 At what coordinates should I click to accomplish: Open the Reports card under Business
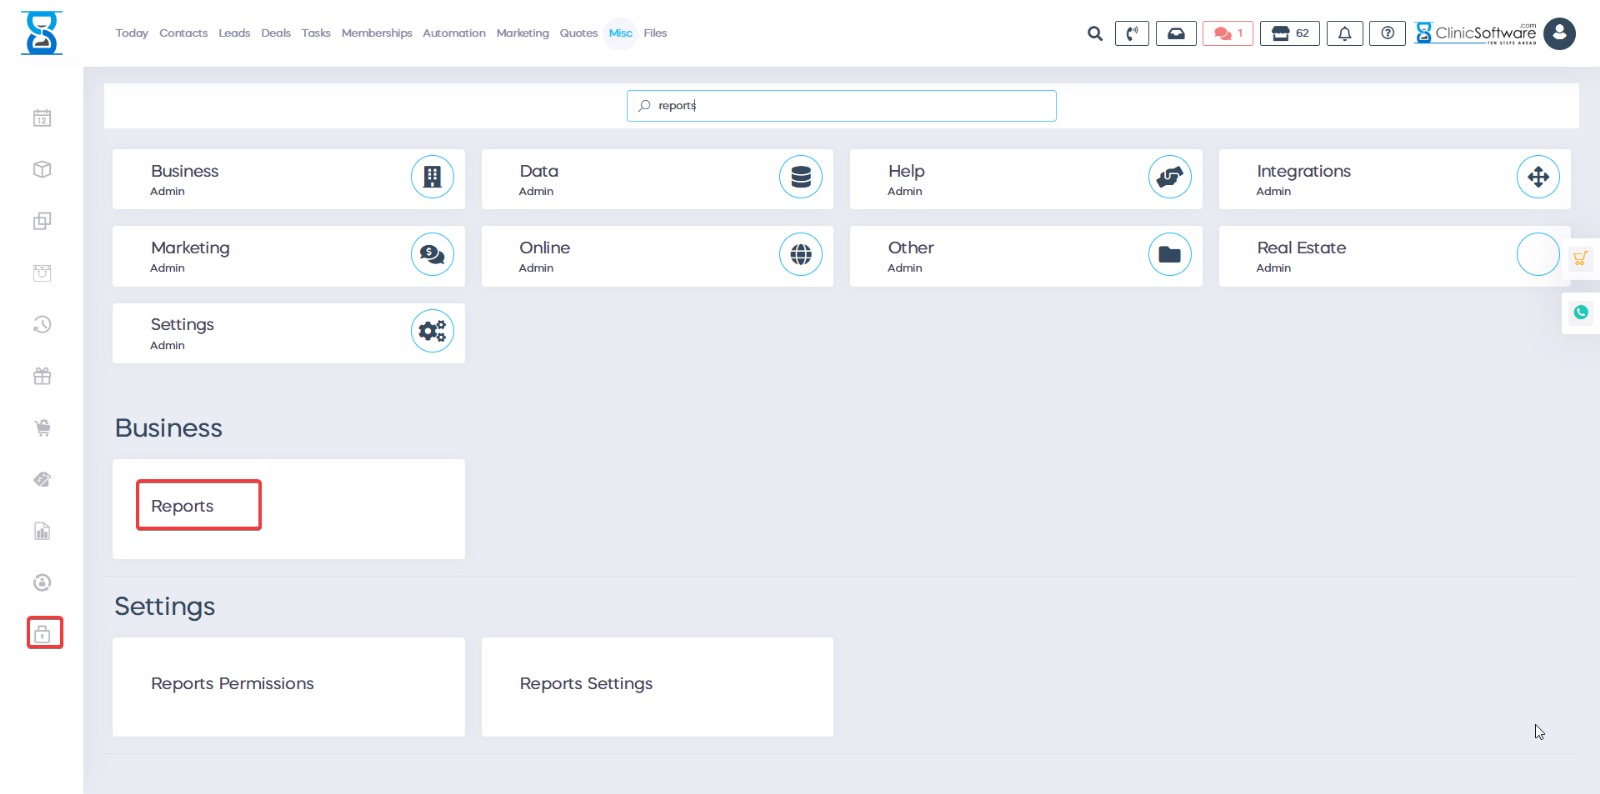point(198,506)
